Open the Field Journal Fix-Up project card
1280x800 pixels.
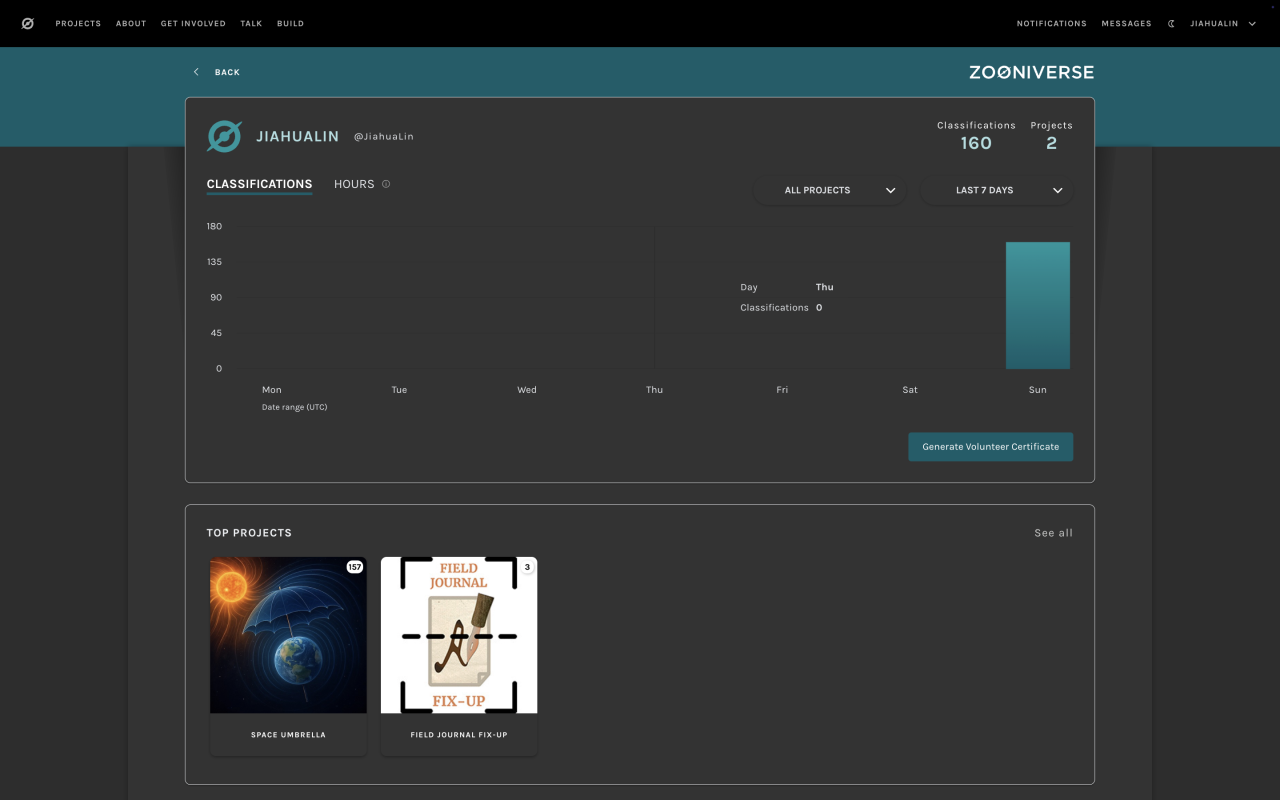coord(459,656)
